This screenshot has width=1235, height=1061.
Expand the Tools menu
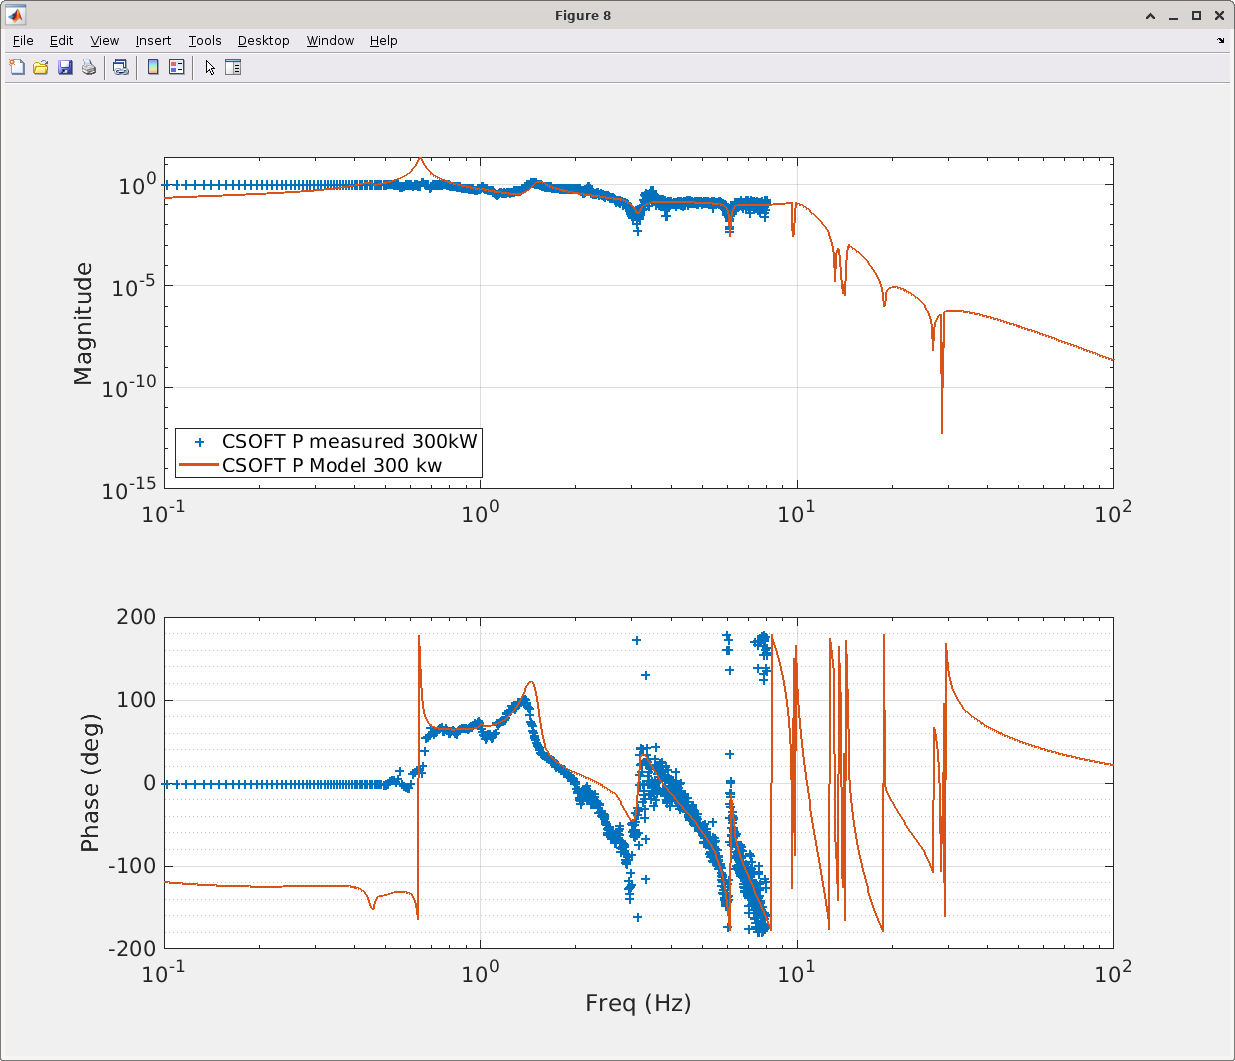click(205, 41)
